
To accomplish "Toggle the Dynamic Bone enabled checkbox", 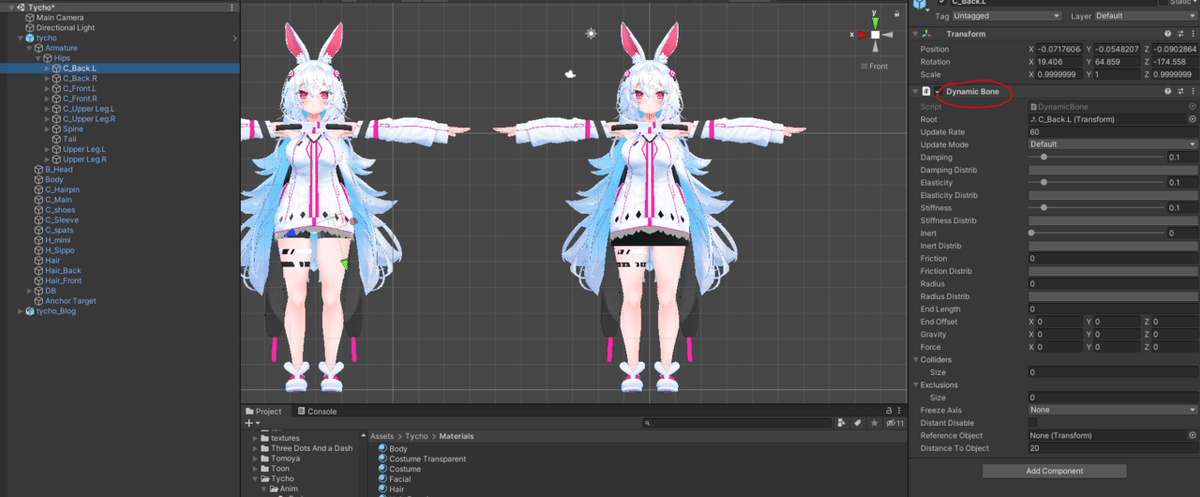I will tap(939, 91).
